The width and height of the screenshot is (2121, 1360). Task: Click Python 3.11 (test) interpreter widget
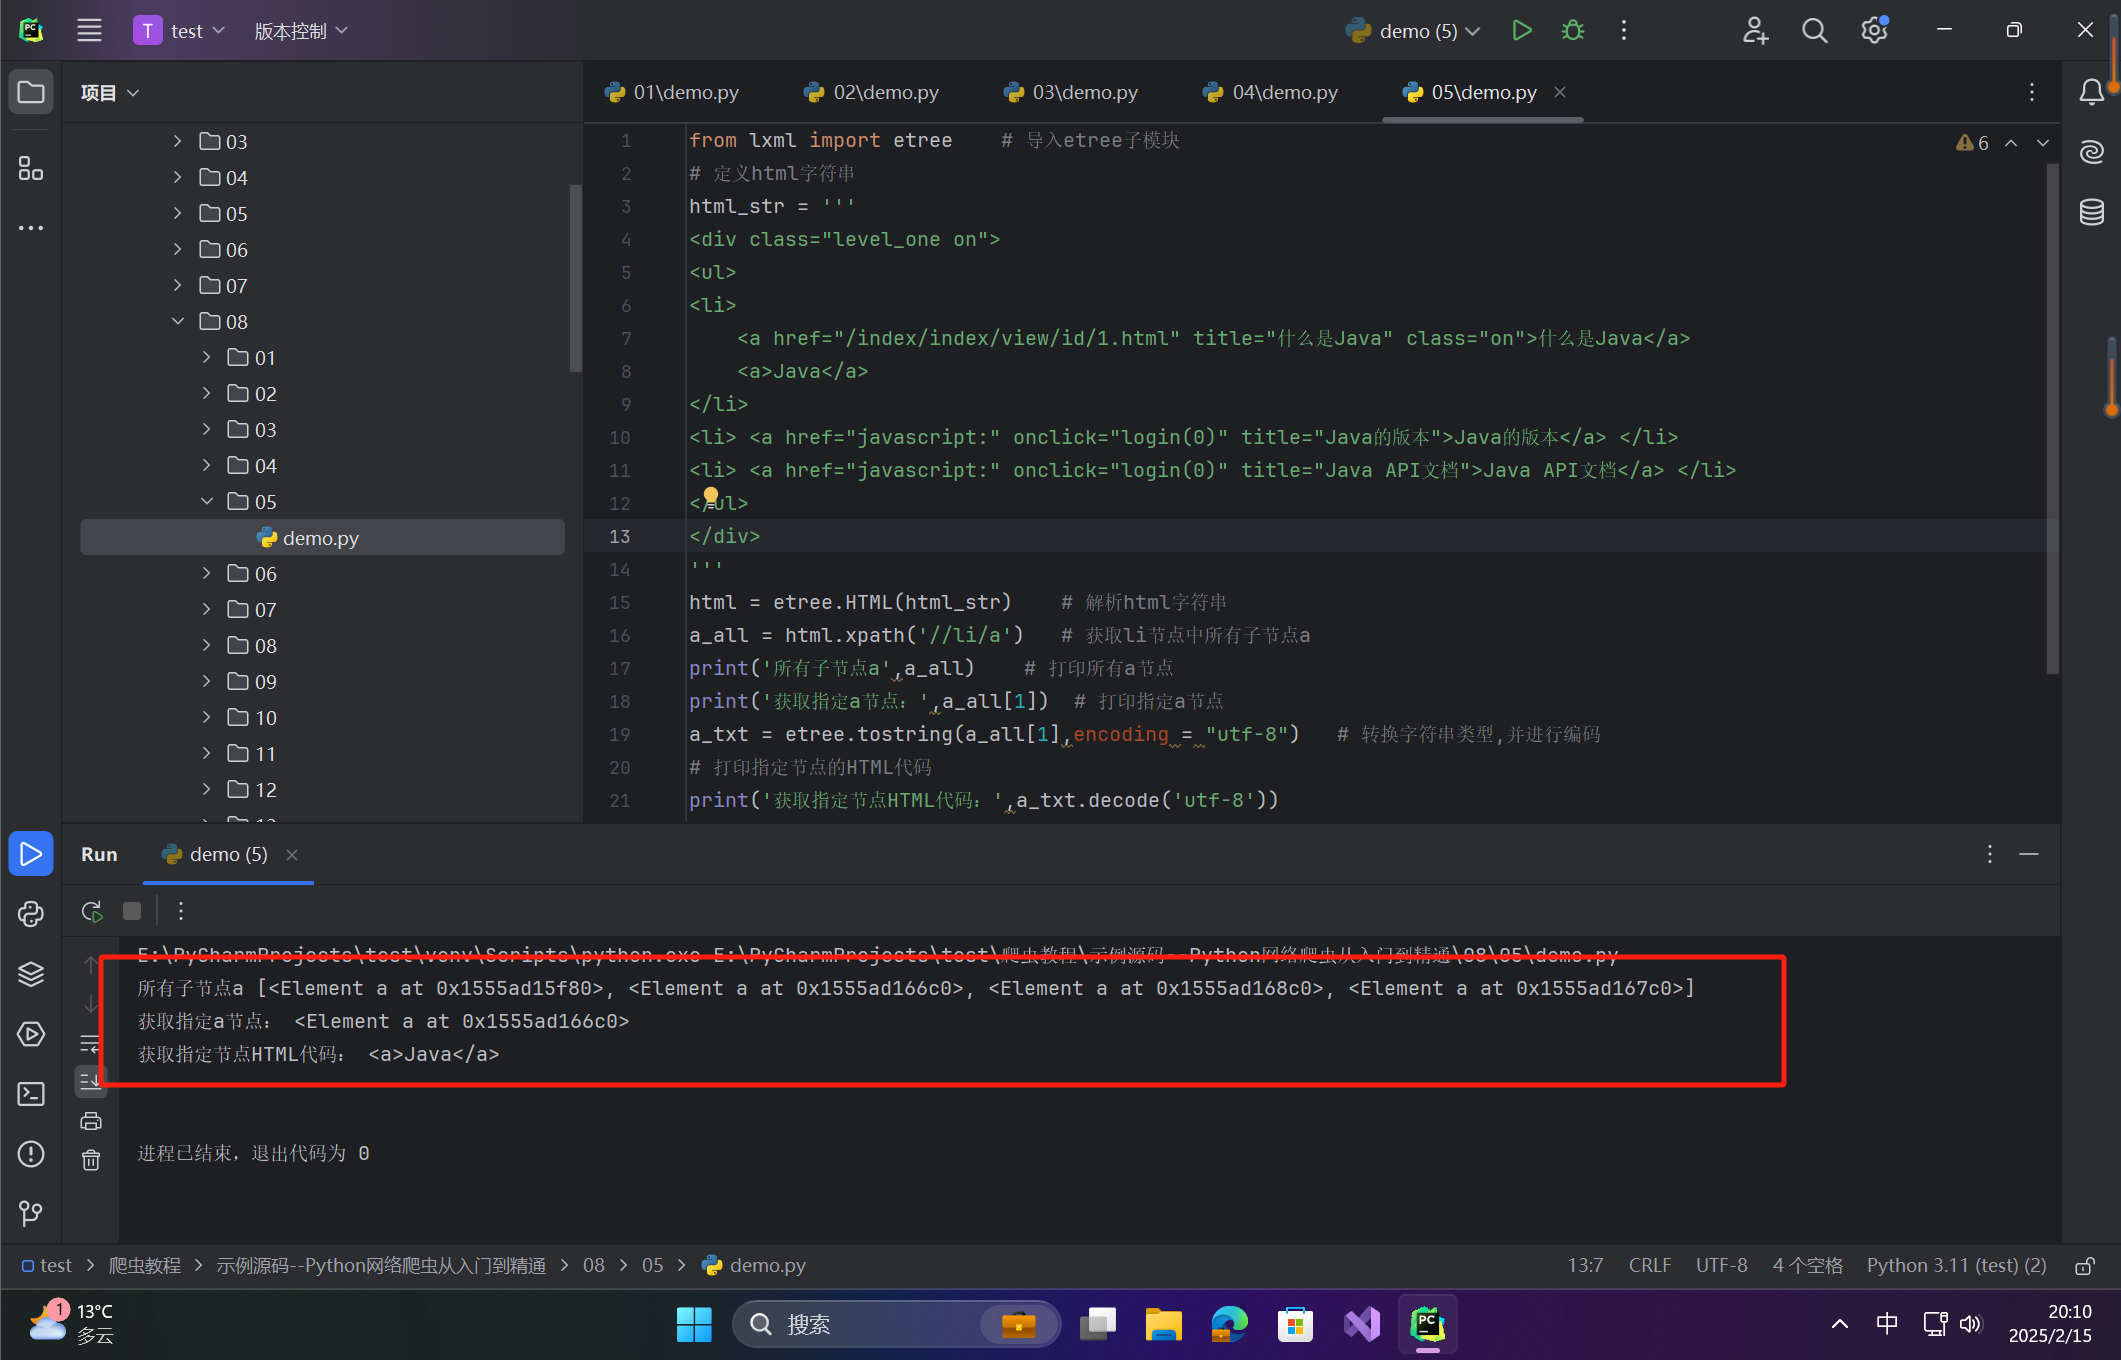point(1956,1266)
